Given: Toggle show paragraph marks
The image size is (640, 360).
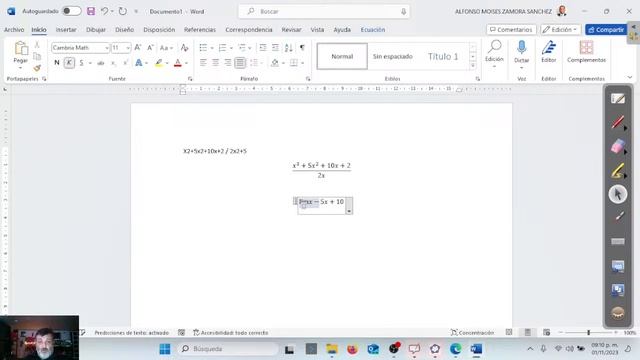Looking at the screenshot, I should click(x=302, y=48).
